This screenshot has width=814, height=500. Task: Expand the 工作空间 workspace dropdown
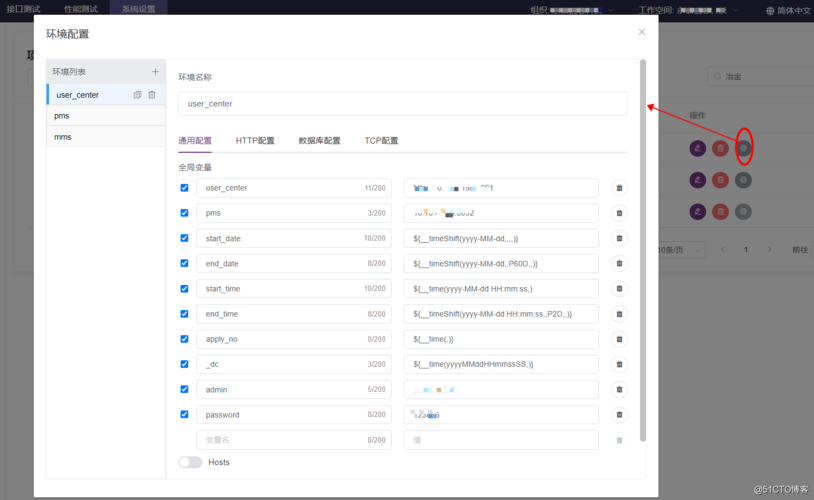(x=688, y=10)
